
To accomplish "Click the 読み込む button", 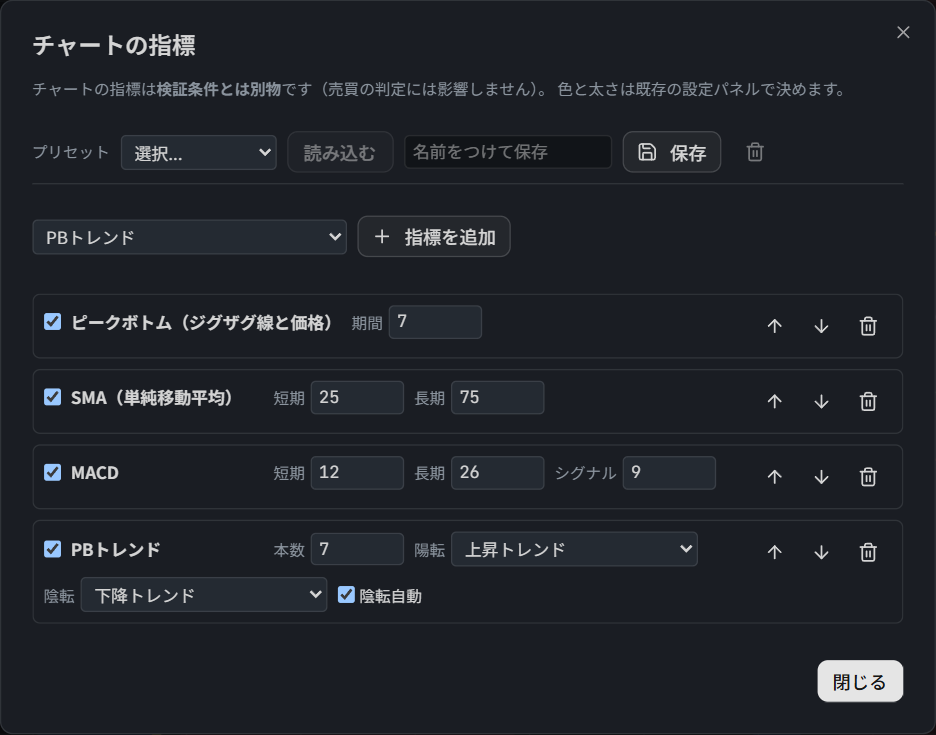I will tap(340, 152).
